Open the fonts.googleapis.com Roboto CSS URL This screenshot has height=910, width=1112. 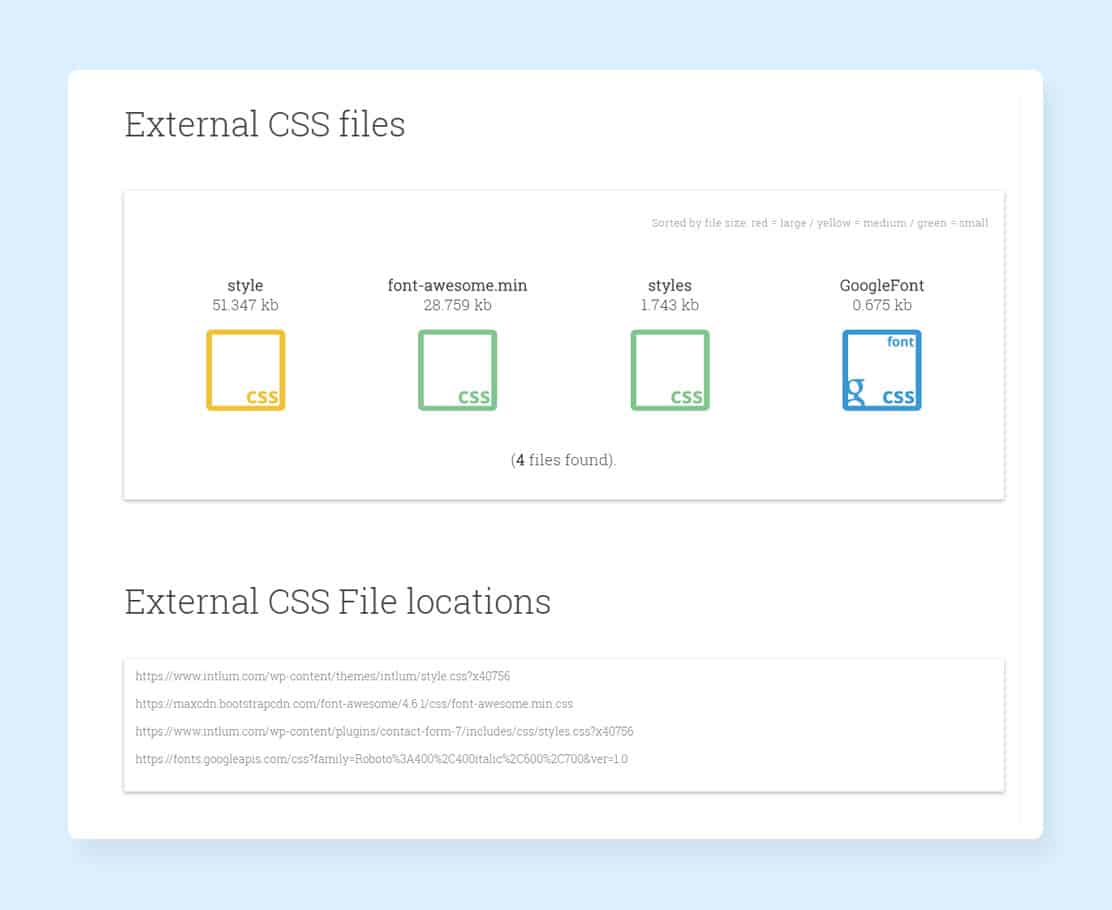pyautogui.click(x=381, y=759)
